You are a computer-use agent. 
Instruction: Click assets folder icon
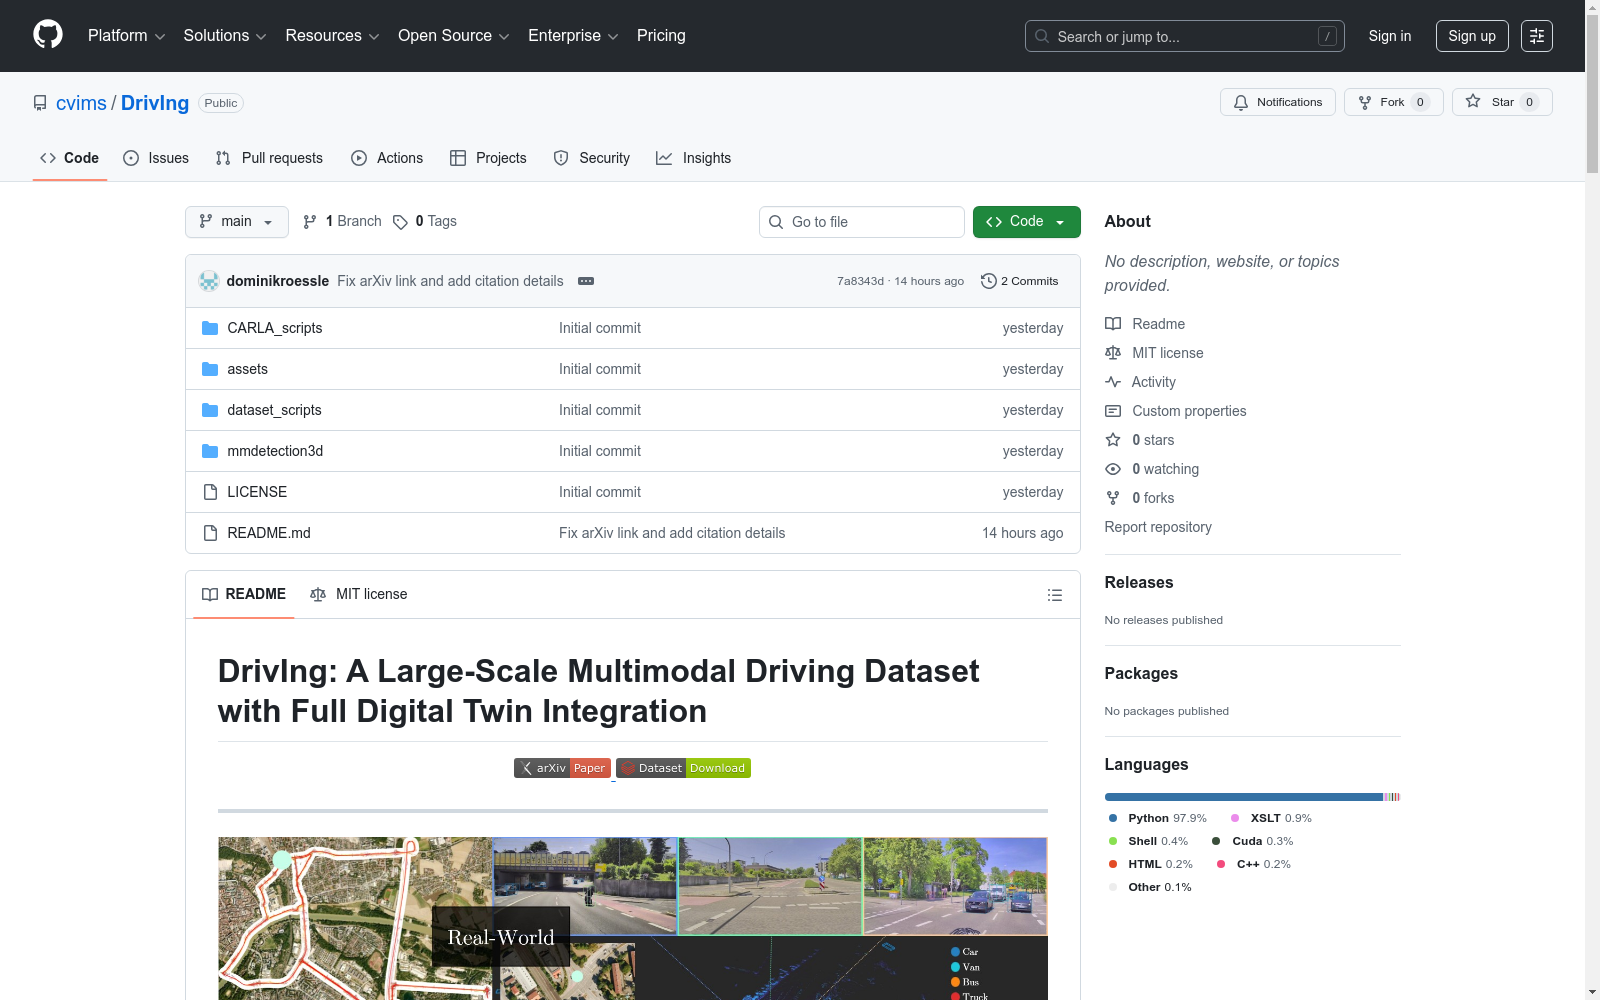(x=210, y=369)
